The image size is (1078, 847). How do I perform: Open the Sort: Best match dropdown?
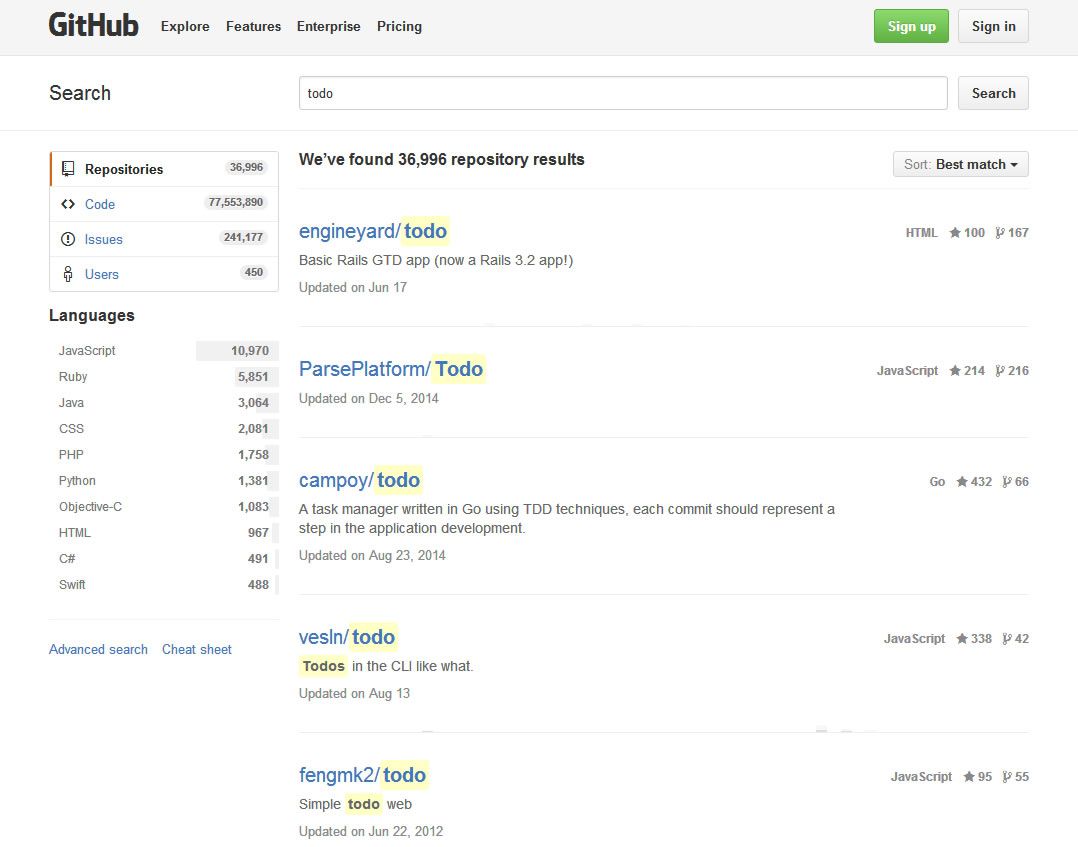coord(960,164)
